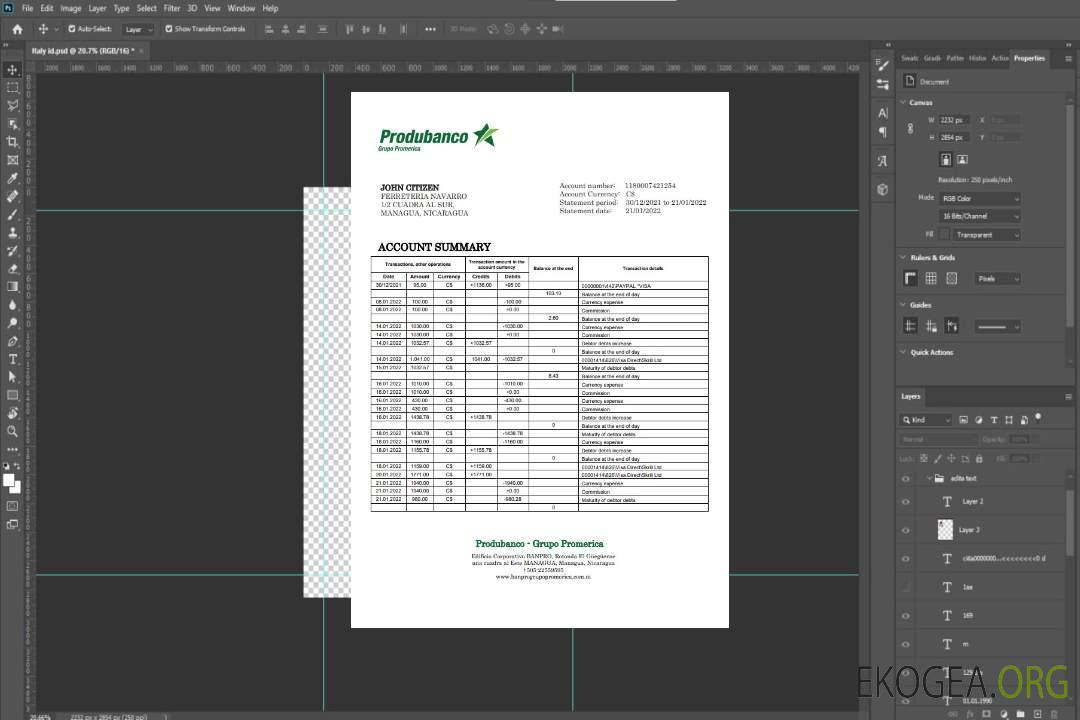Activate the Zoom tool
Image resolution: width=1080 pixels, height=720 pixels.
[13, 431]
